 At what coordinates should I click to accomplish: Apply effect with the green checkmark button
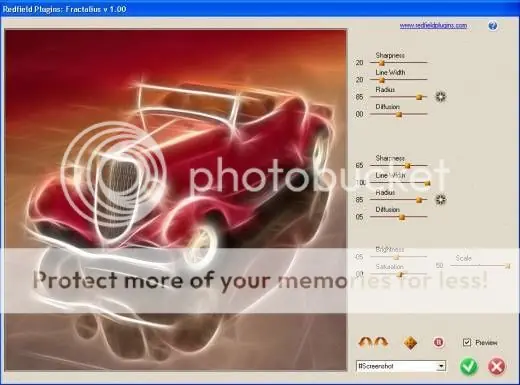click(x=469, y=367)
